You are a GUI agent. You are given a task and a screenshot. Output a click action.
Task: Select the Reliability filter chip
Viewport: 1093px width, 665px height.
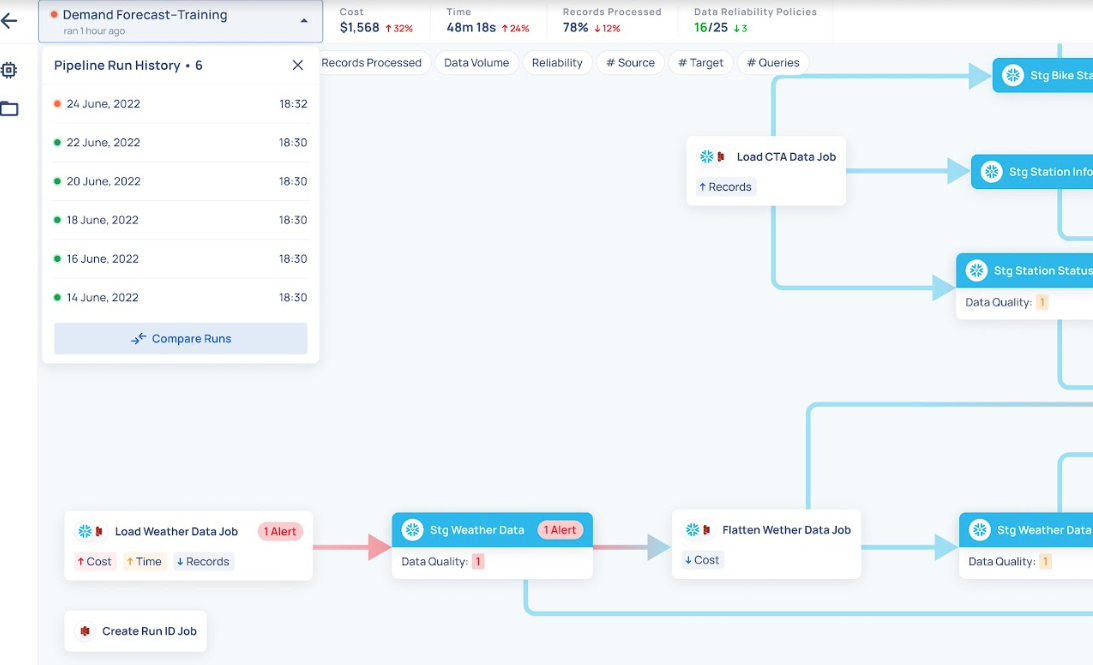pos(557,63)
